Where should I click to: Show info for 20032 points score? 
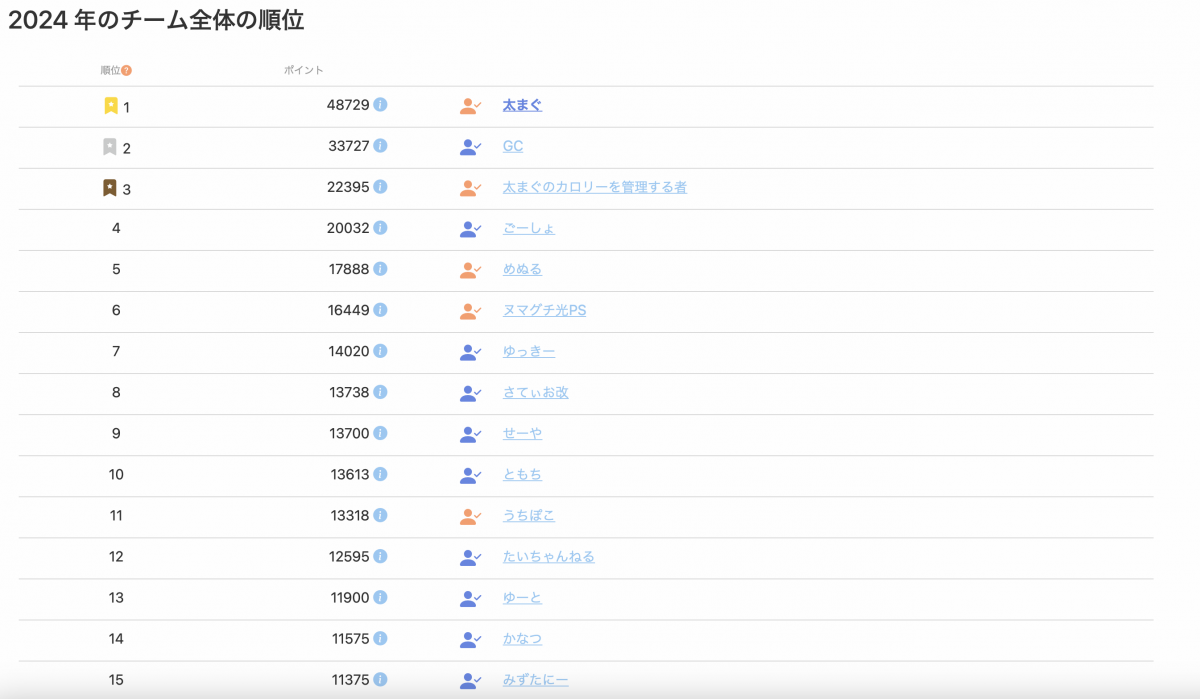tap(381, 228)
